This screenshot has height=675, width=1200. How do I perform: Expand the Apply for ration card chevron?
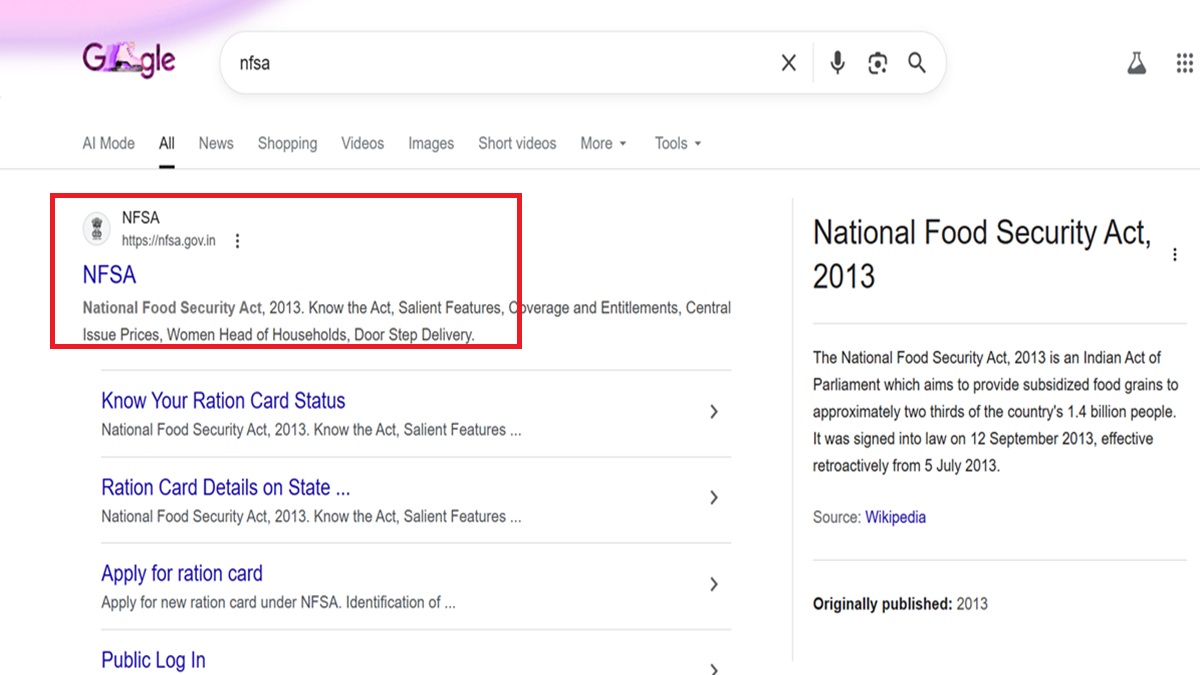(x=713, y=584)
